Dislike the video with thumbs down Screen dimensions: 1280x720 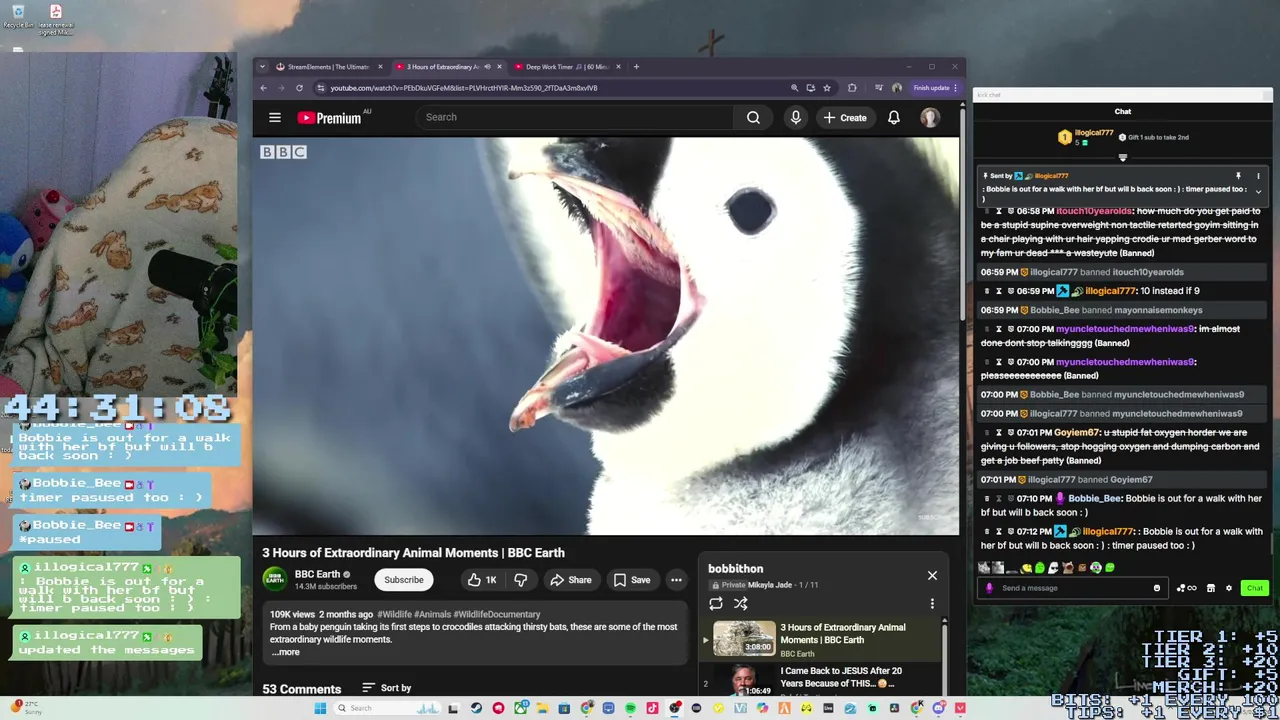click(520, 580)
